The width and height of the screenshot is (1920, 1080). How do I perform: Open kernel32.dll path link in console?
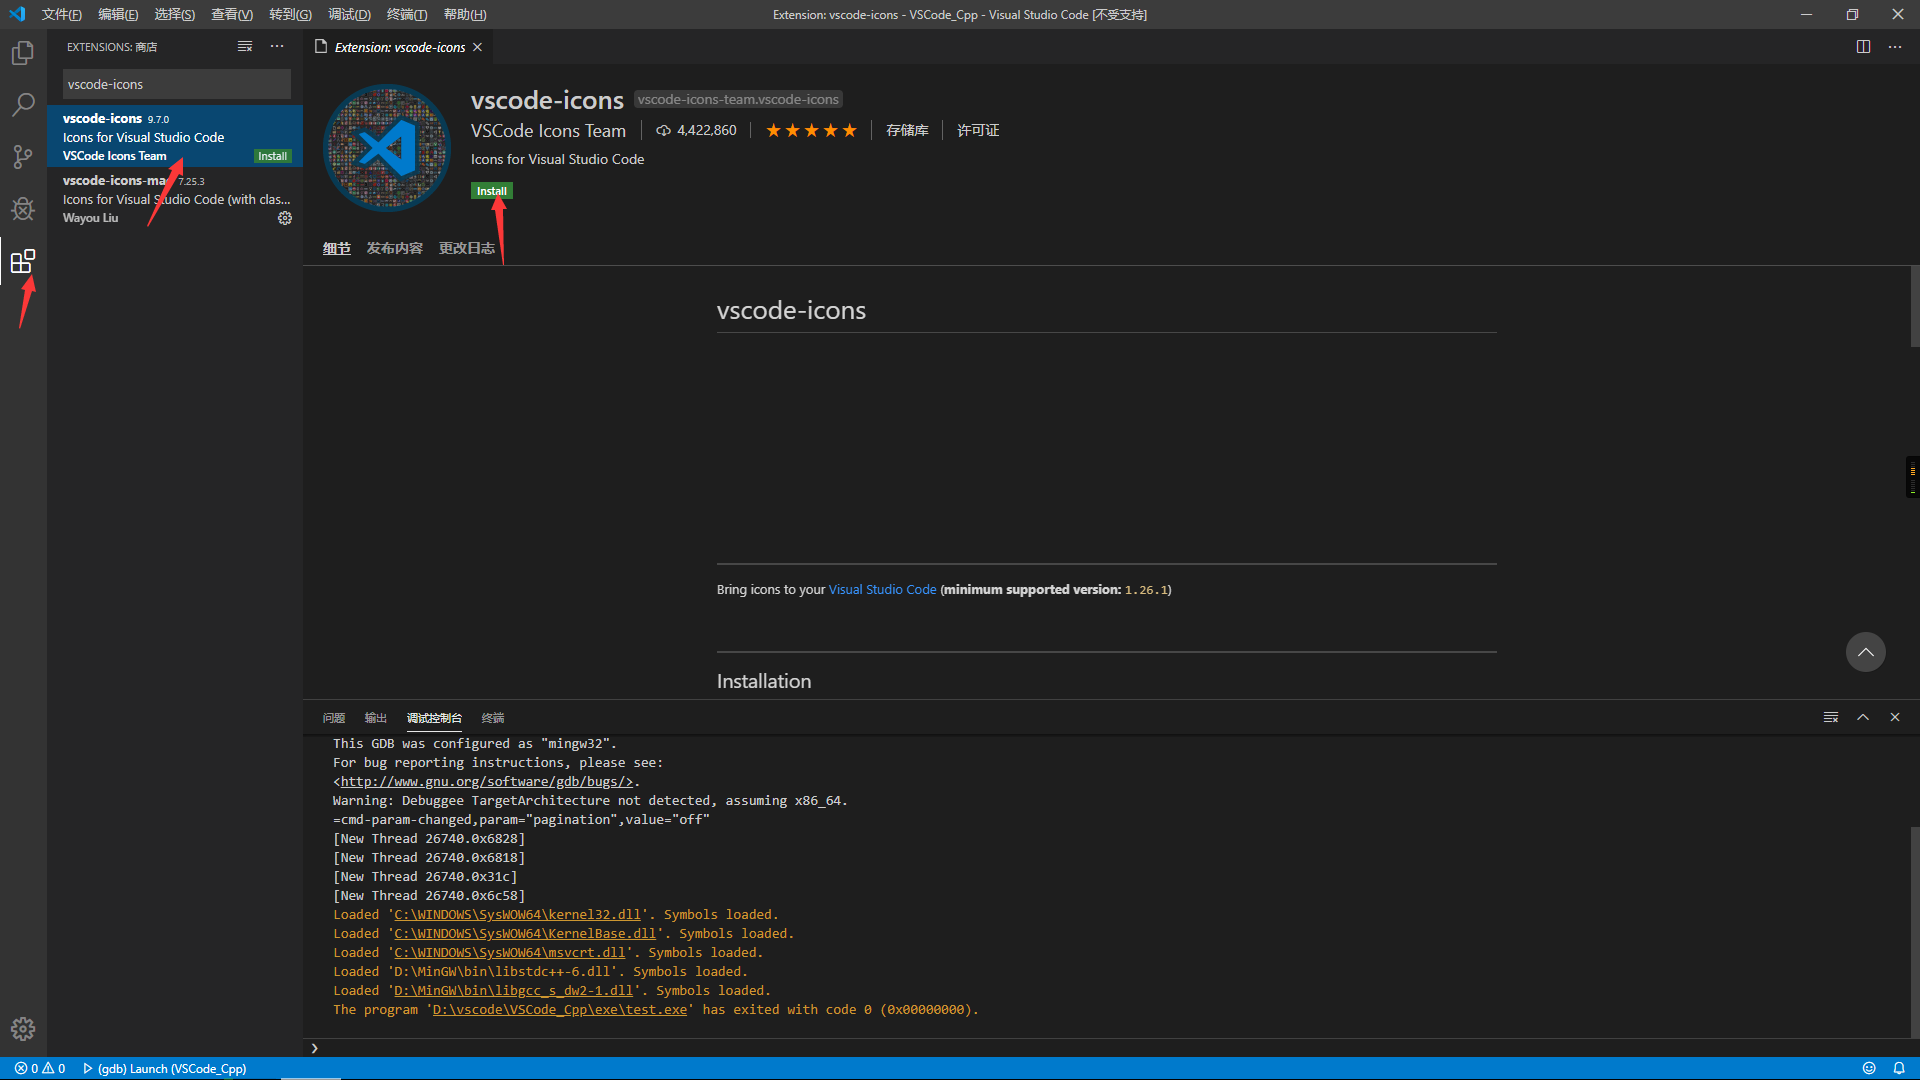pyautogui.click(x=517, y=915)
